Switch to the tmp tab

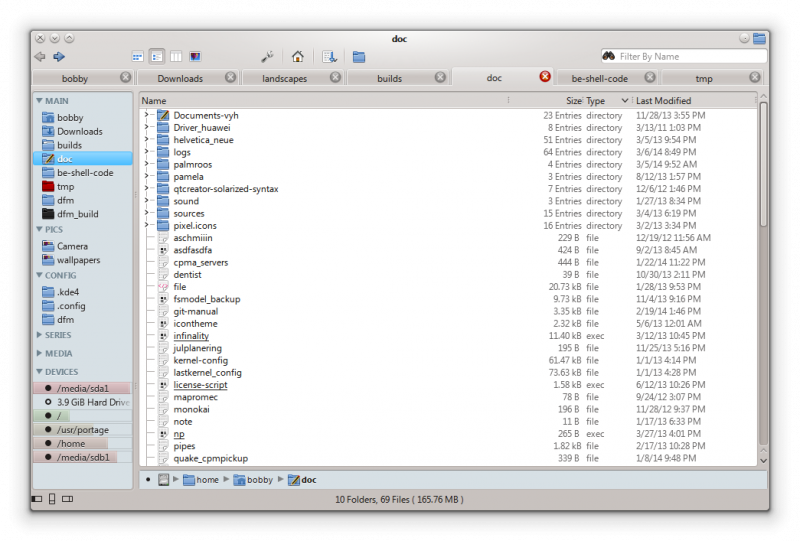[704, 79]
